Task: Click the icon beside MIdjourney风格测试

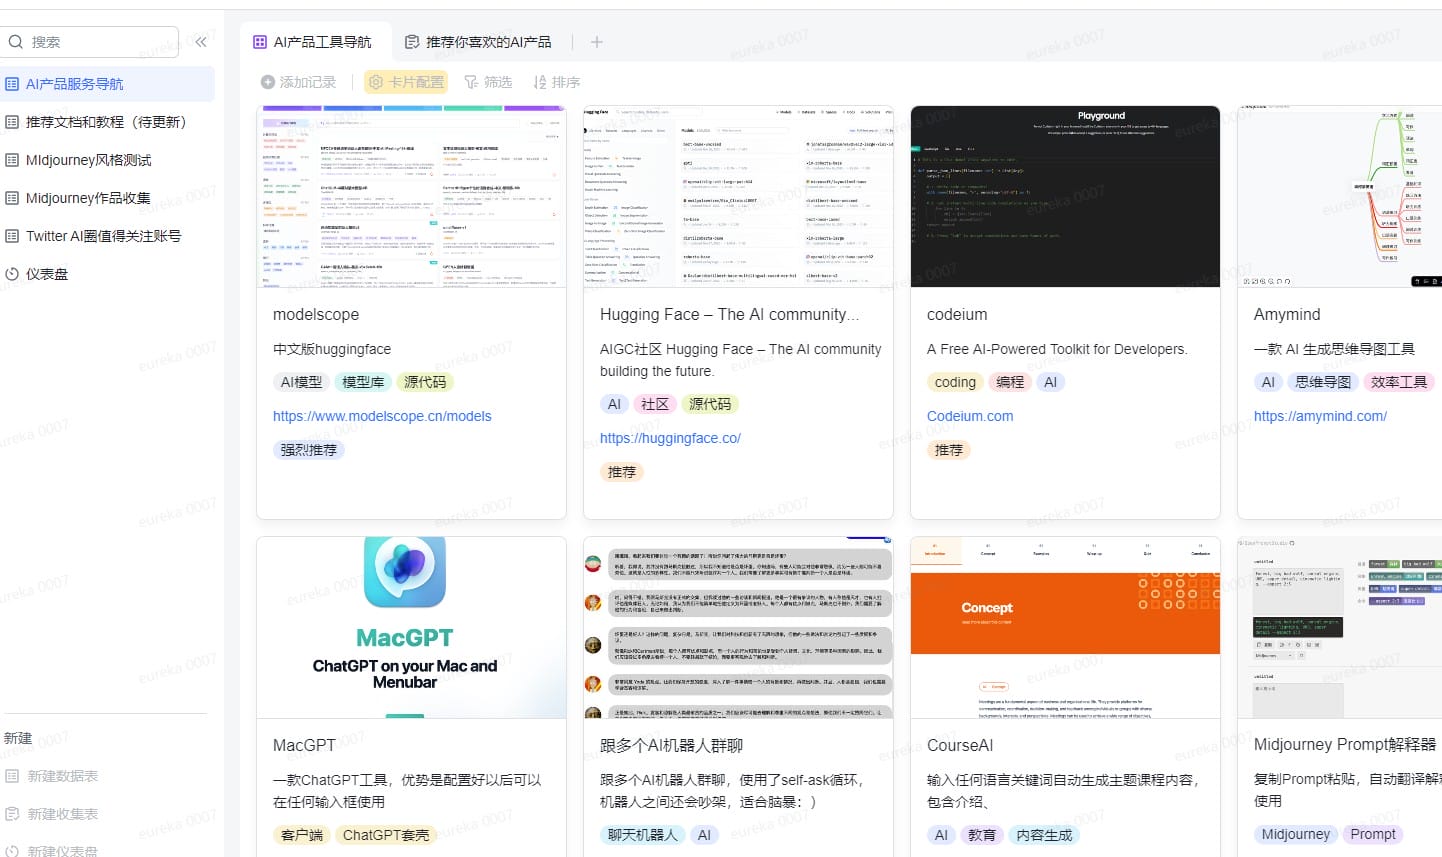Action: pos(12,160)
